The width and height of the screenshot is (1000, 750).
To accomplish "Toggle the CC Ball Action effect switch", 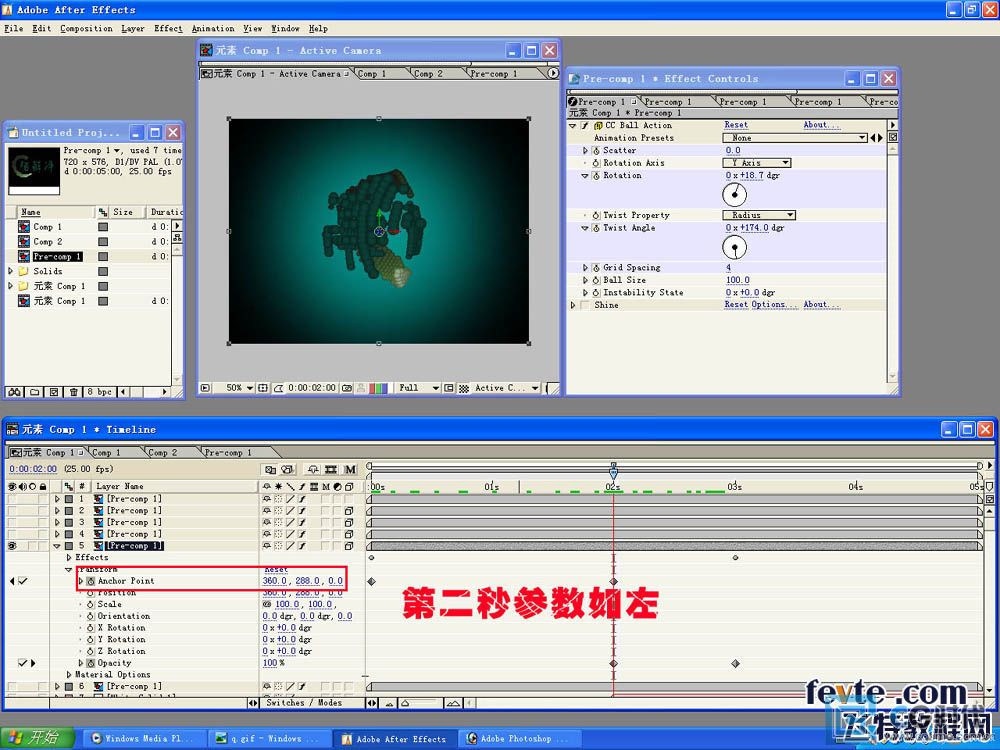I will [584, 126].
